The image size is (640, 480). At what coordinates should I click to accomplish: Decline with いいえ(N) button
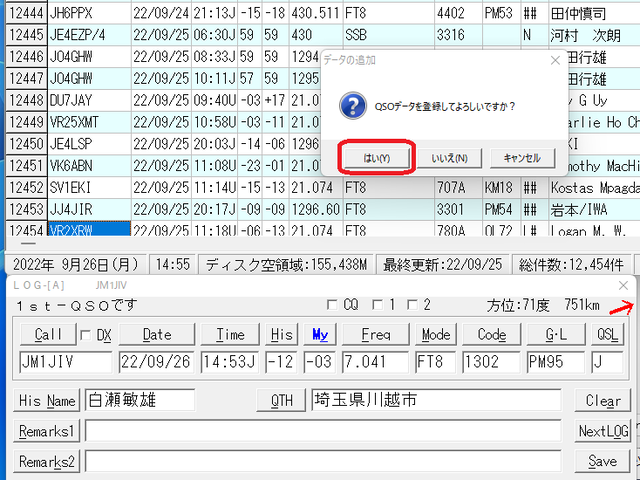449,158
